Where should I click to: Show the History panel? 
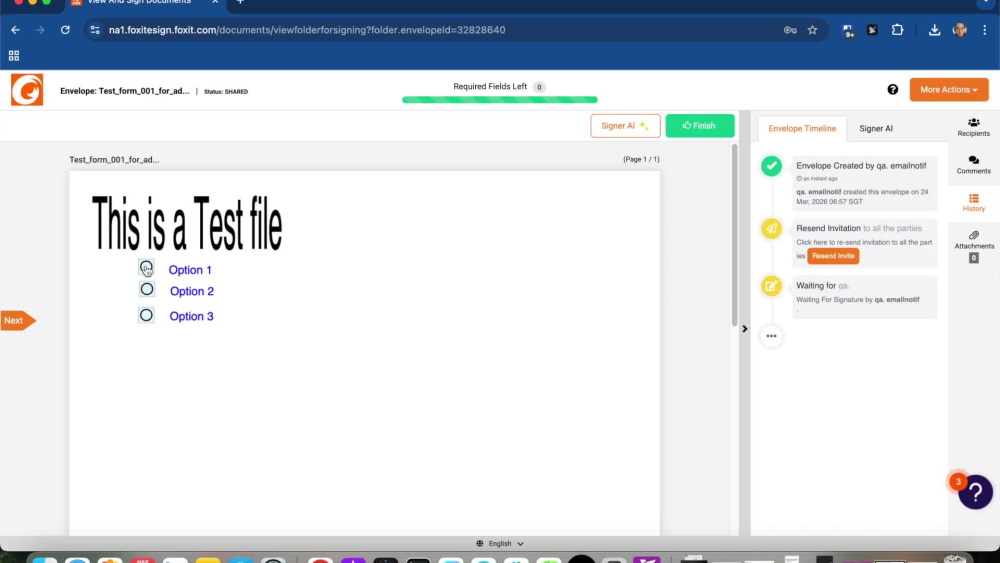(973, 202)
